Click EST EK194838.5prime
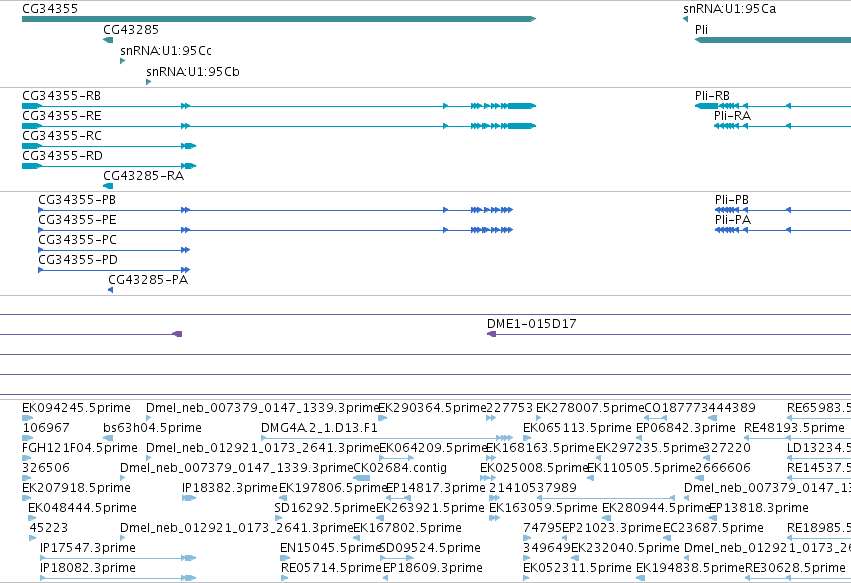Viewport: 851px width, 583px height. click(x=690, y=568)
